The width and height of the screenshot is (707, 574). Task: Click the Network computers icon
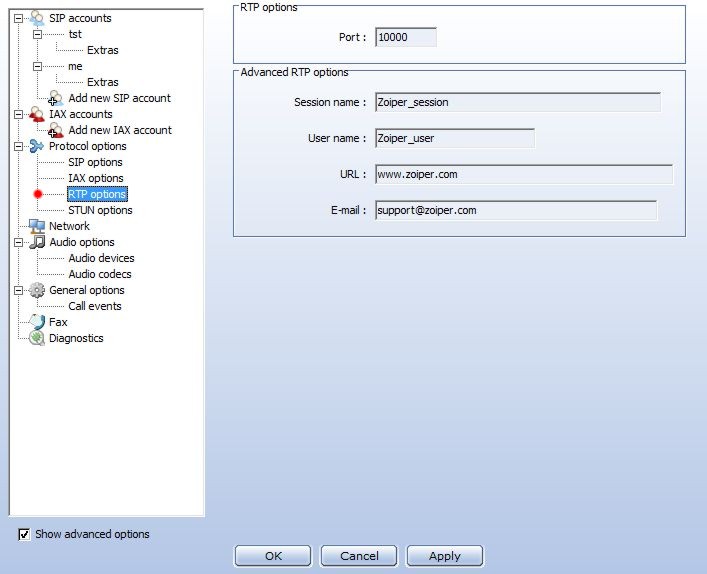tap(37, 226)
